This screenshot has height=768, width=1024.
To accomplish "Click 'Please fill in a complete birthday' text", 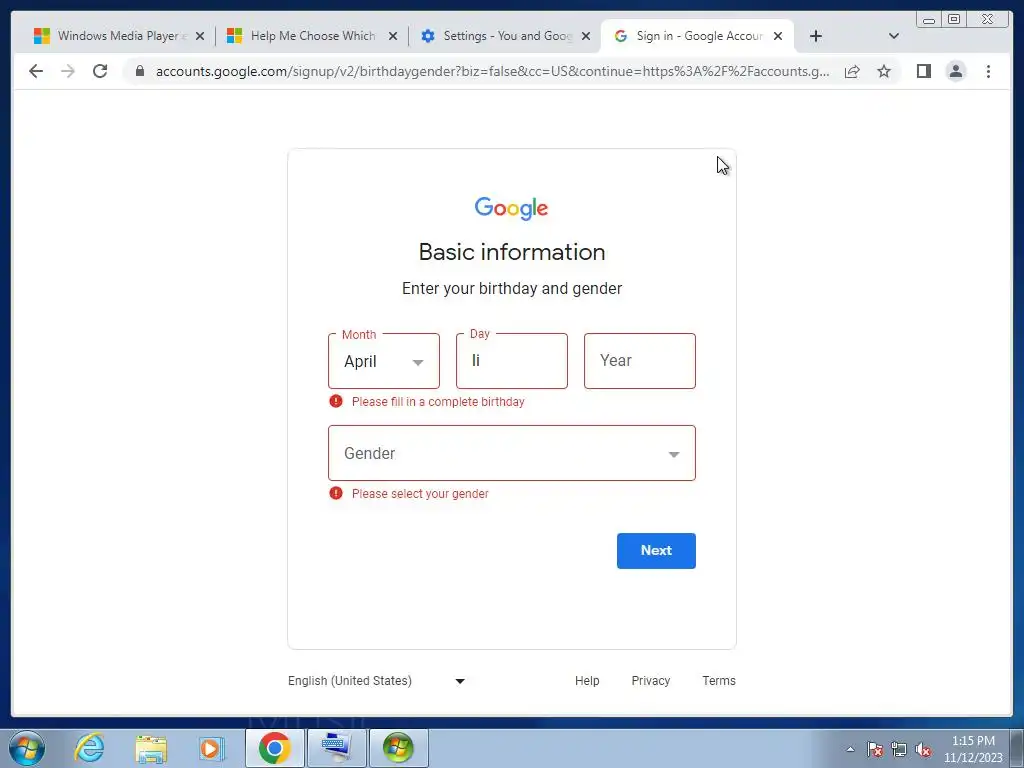I will tap(438, 402).
